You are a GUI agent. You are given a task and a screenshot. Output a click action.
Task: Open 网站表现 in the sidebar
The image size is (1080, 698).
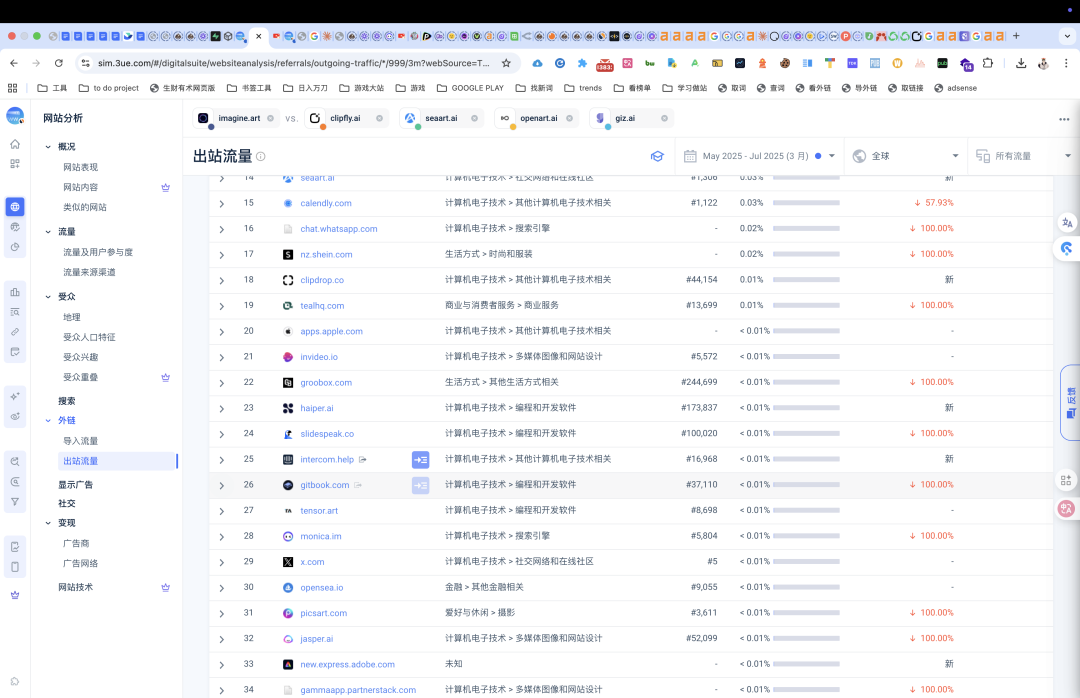pos(81,167)
